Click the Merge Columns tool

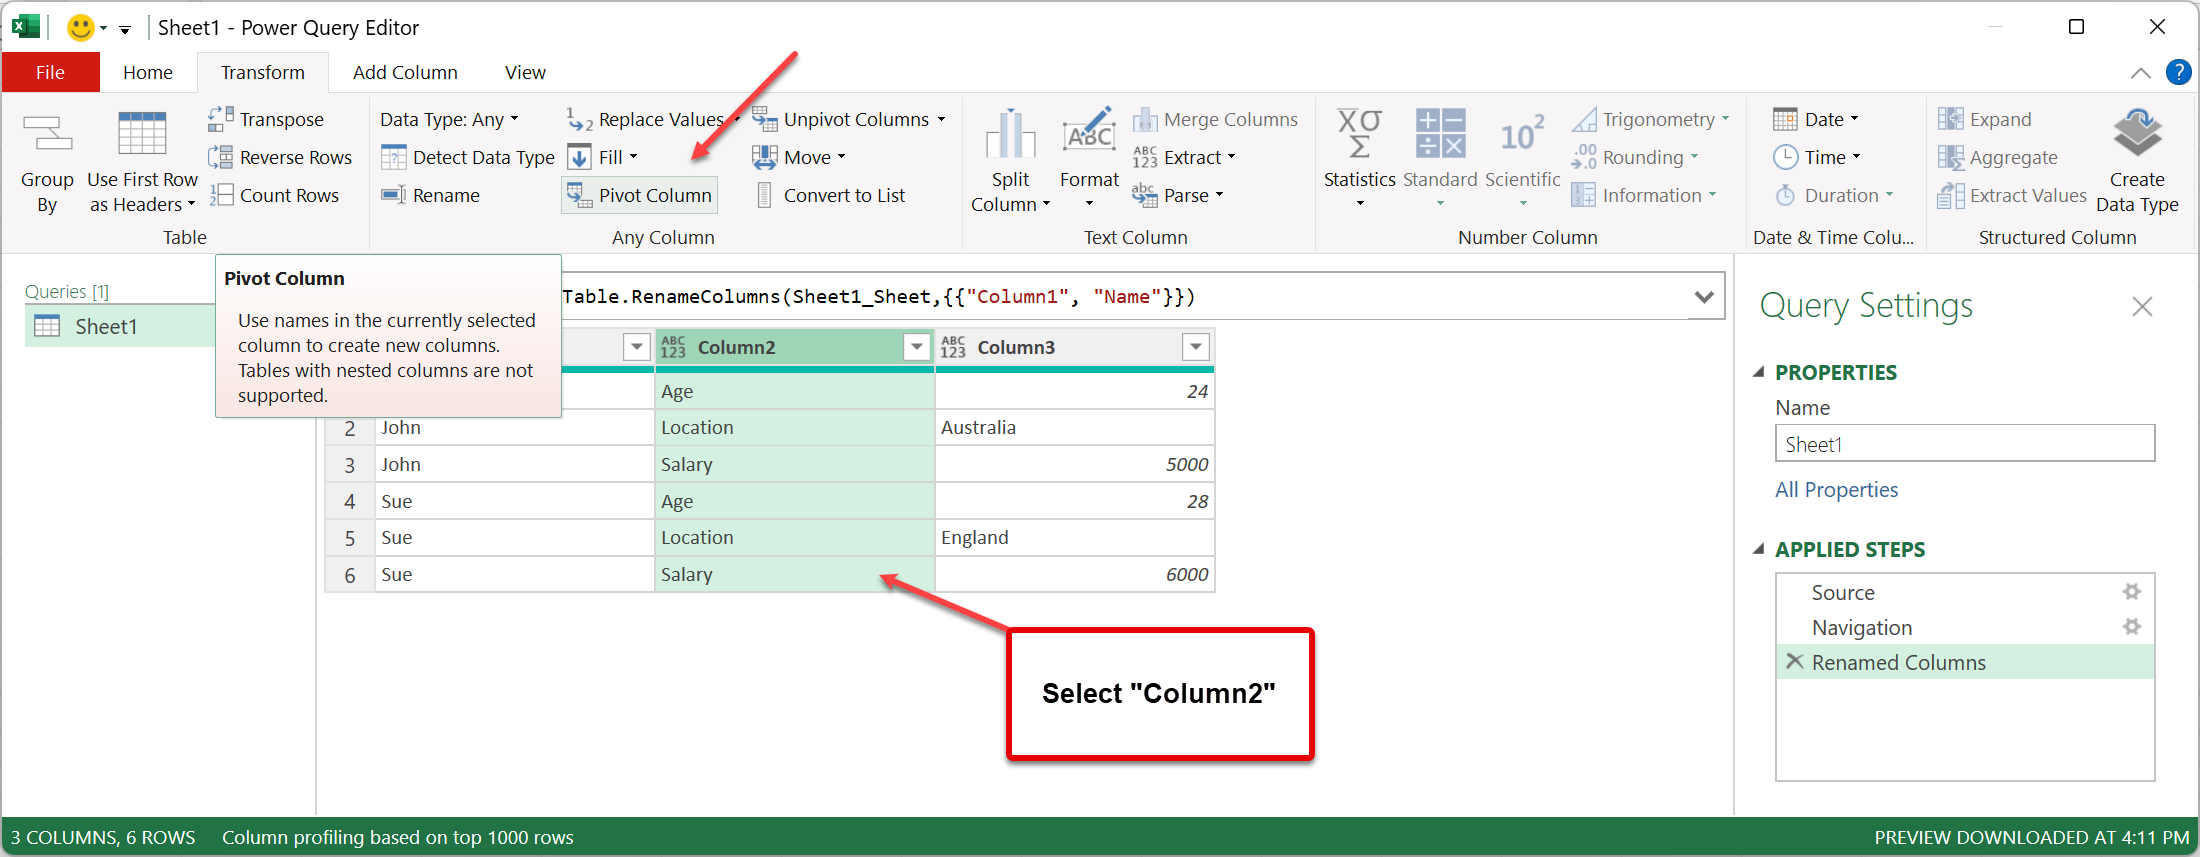click(1216, 119)
